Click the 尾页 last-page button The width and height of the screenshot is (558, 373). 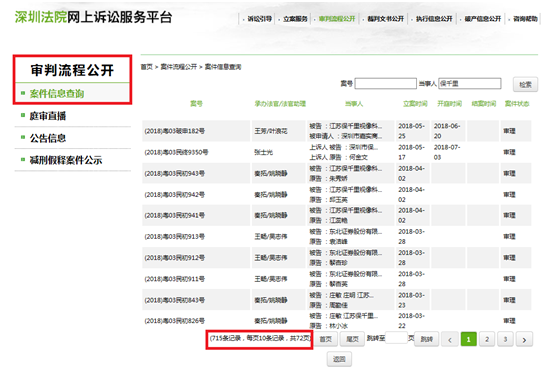[x=352, y=339]
